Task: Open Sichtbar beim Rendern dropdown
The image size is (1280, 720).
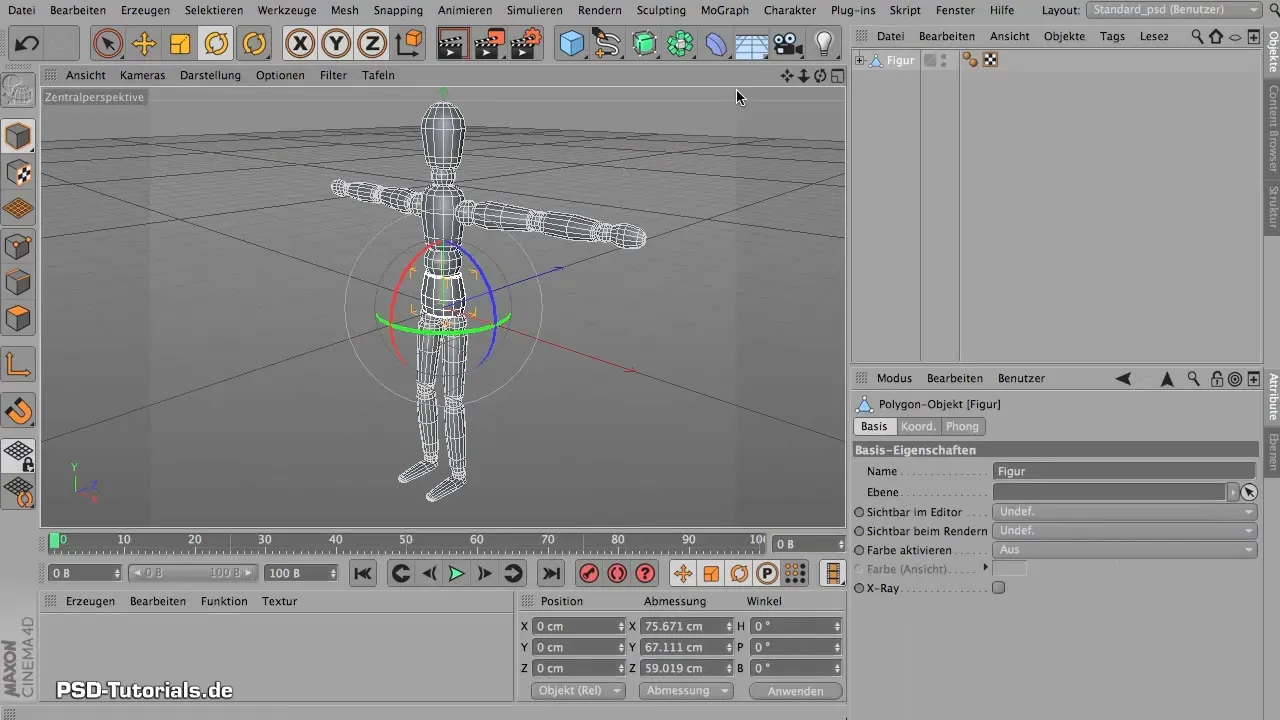Action: point(1125,531)
